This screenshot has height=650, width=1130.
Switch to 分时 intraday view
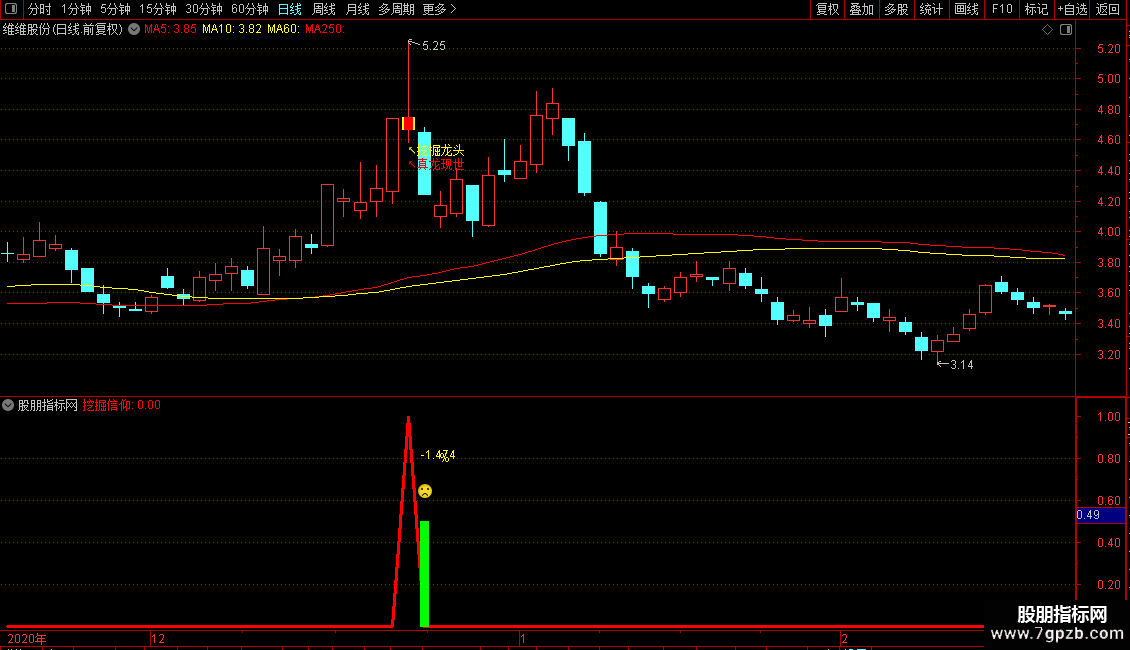tap(40, 9)
